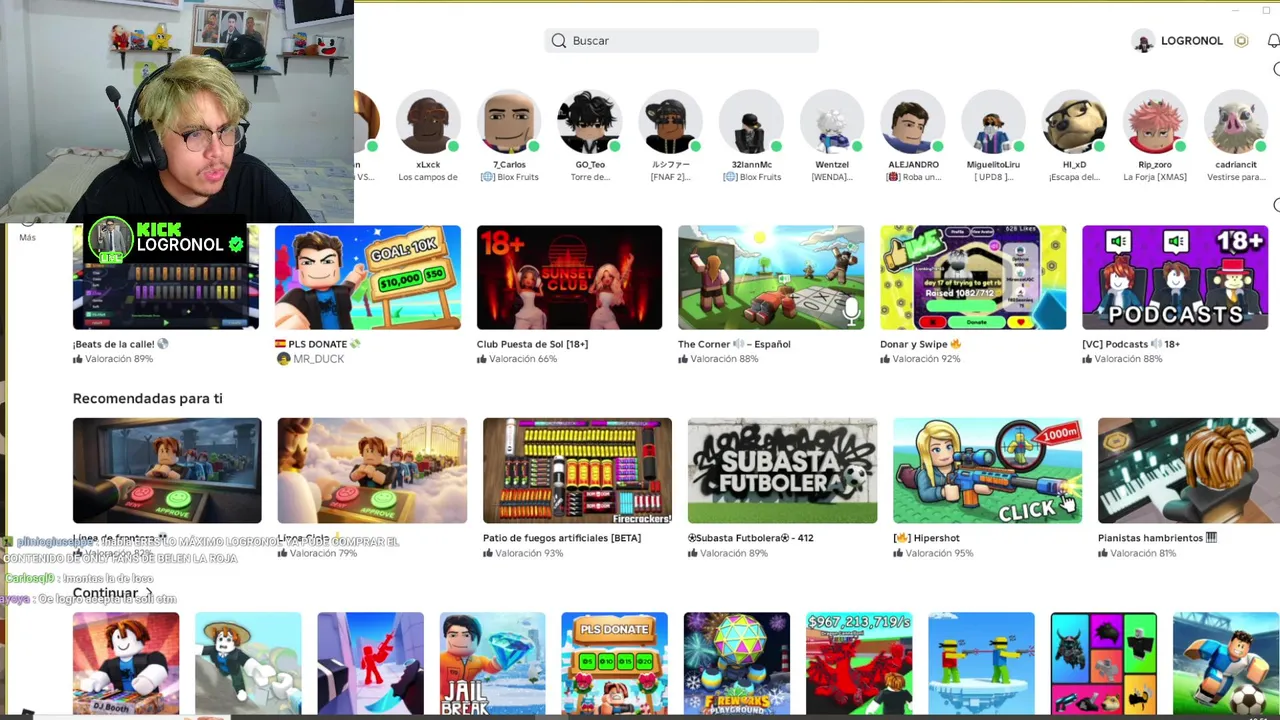
Task: Open the VC Podcasts 18+ thumbnail
Action: [1175, 277]
